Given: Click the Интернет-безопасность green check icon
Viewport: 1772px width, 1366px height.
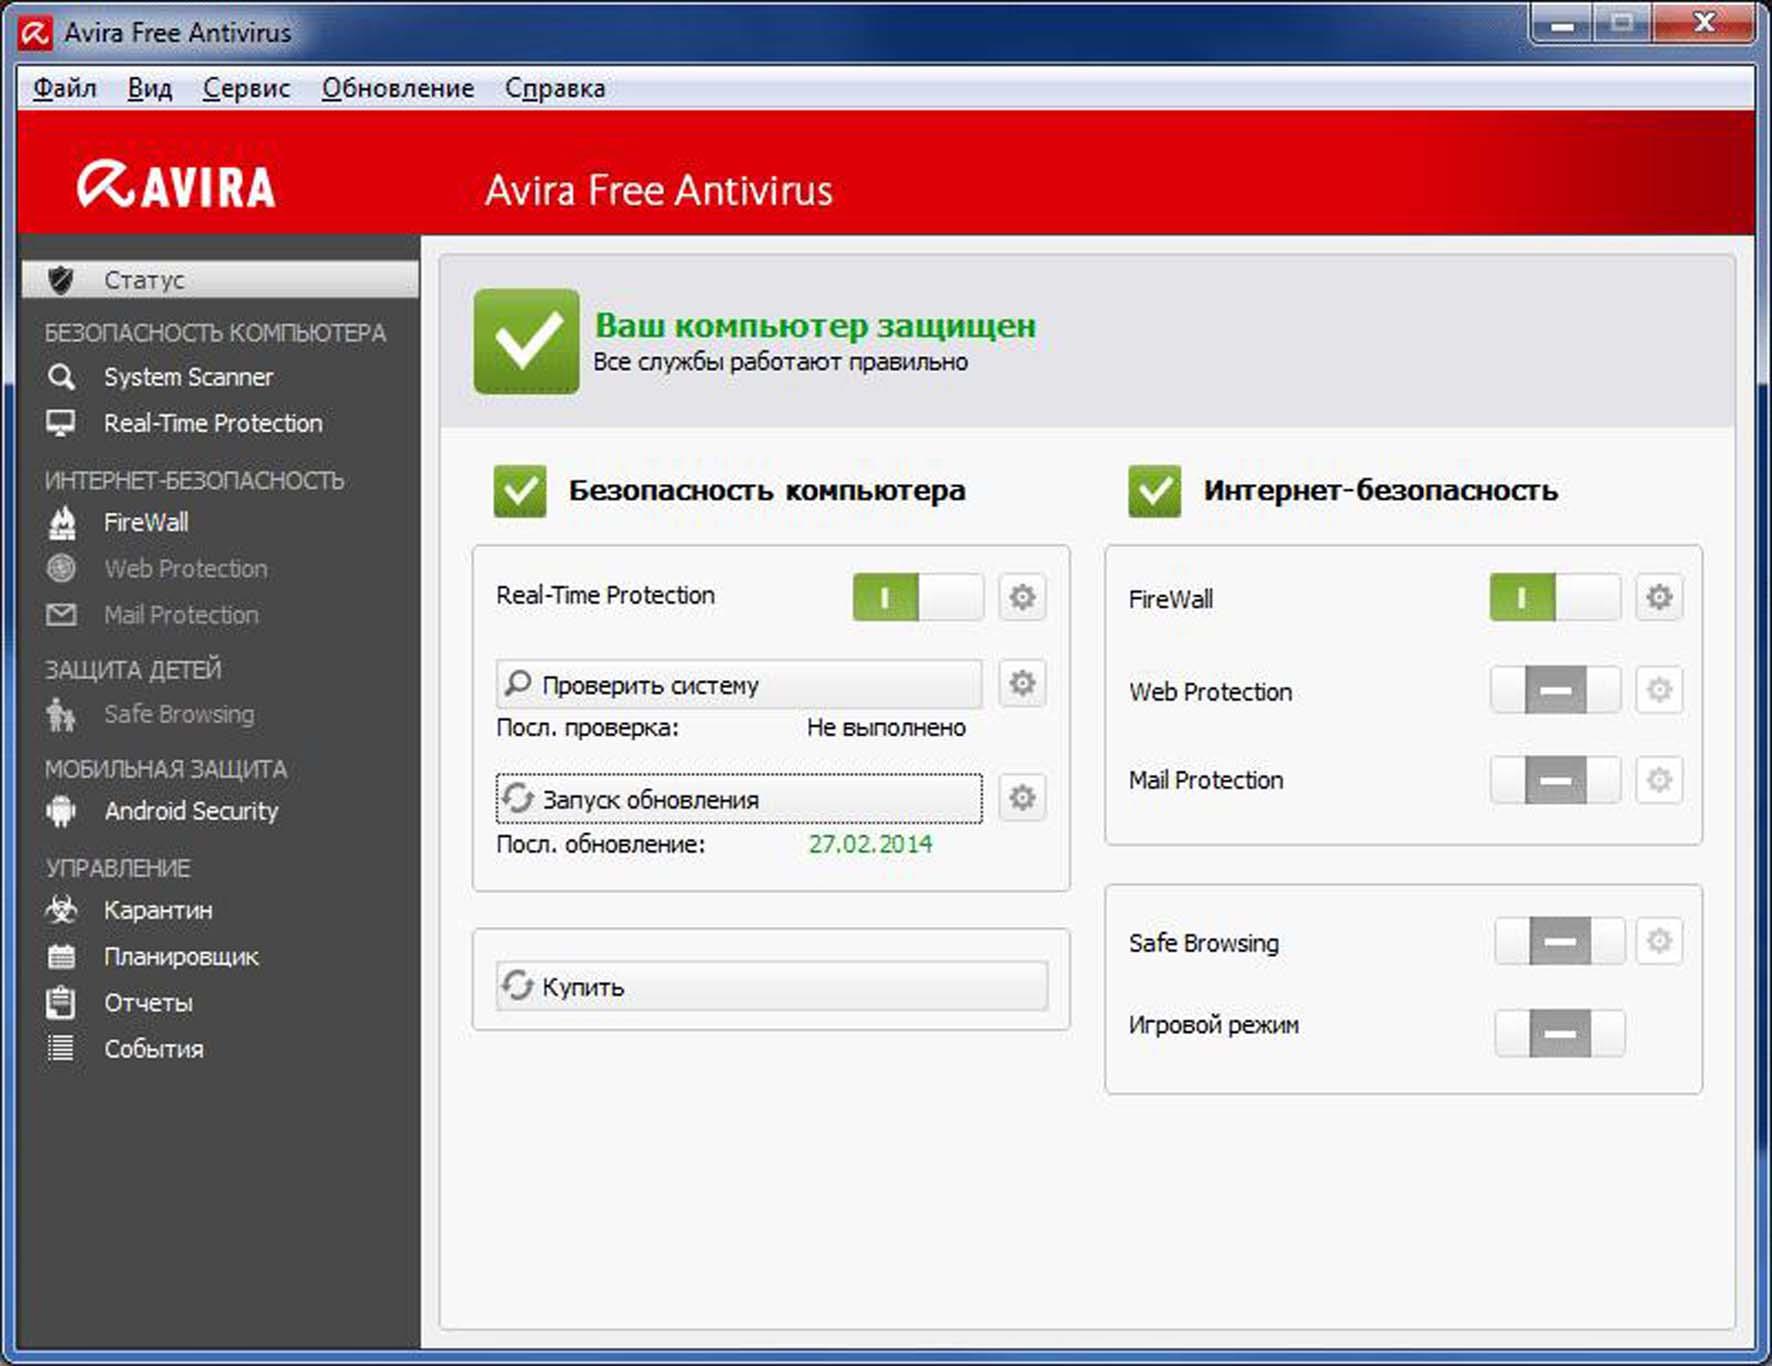Looking at the screenshot, I should (x=1155, y=491).
